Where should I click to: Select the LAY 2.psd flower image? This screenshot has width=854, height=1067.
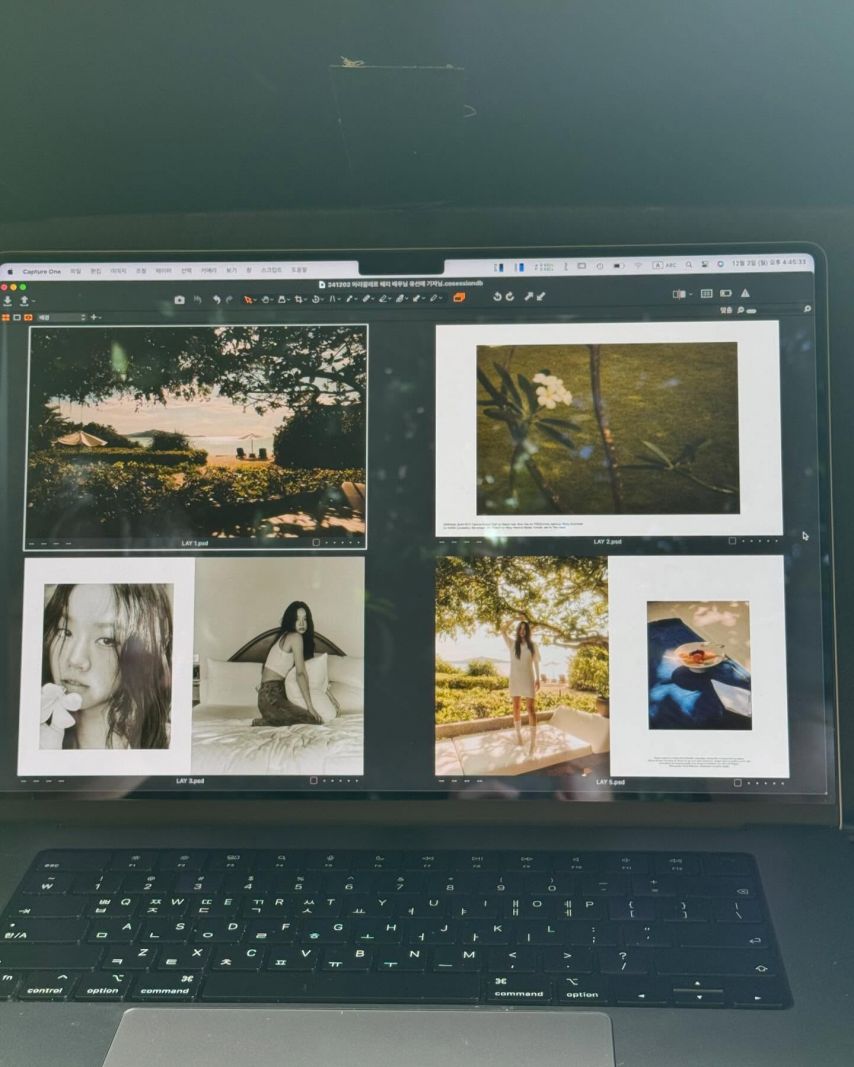click(x=608, y=429)
